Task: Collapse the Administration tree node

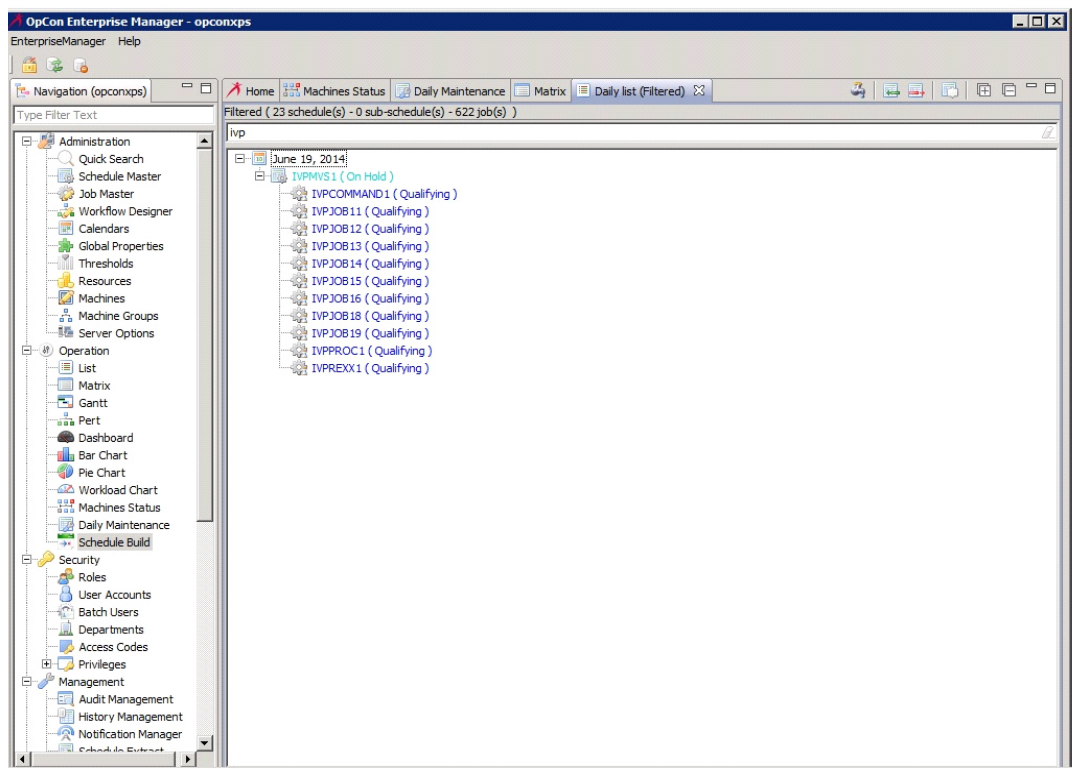Action: 26,142
